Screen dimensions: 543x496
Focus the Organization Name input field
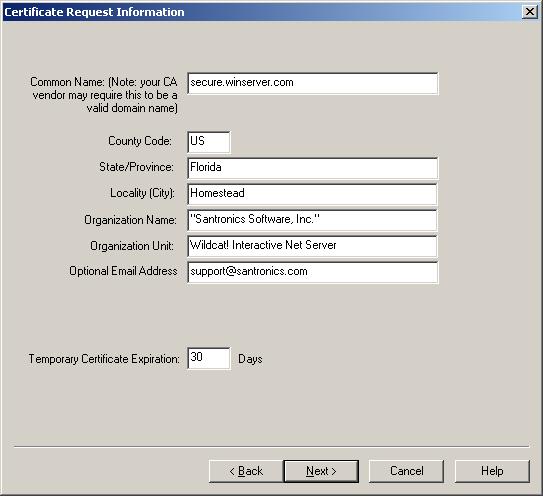(x=312, y=220)
